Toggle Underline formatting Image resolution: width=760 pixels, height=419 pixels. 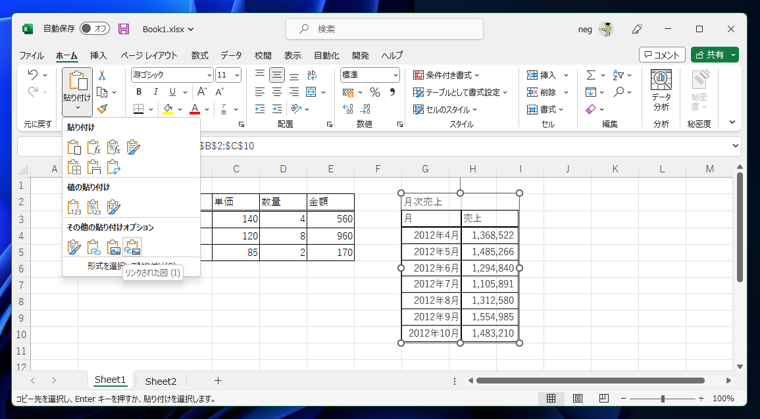click(172, 92)
